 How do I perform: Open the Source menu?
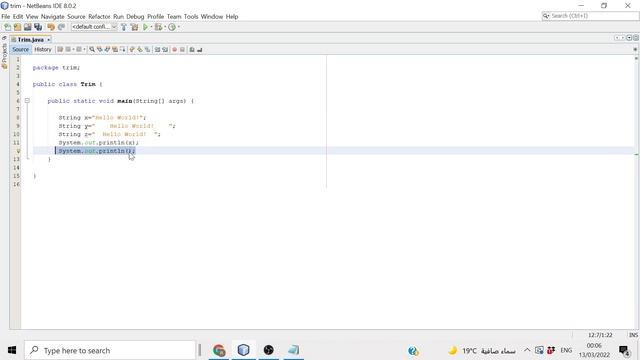tap(76, 16)
